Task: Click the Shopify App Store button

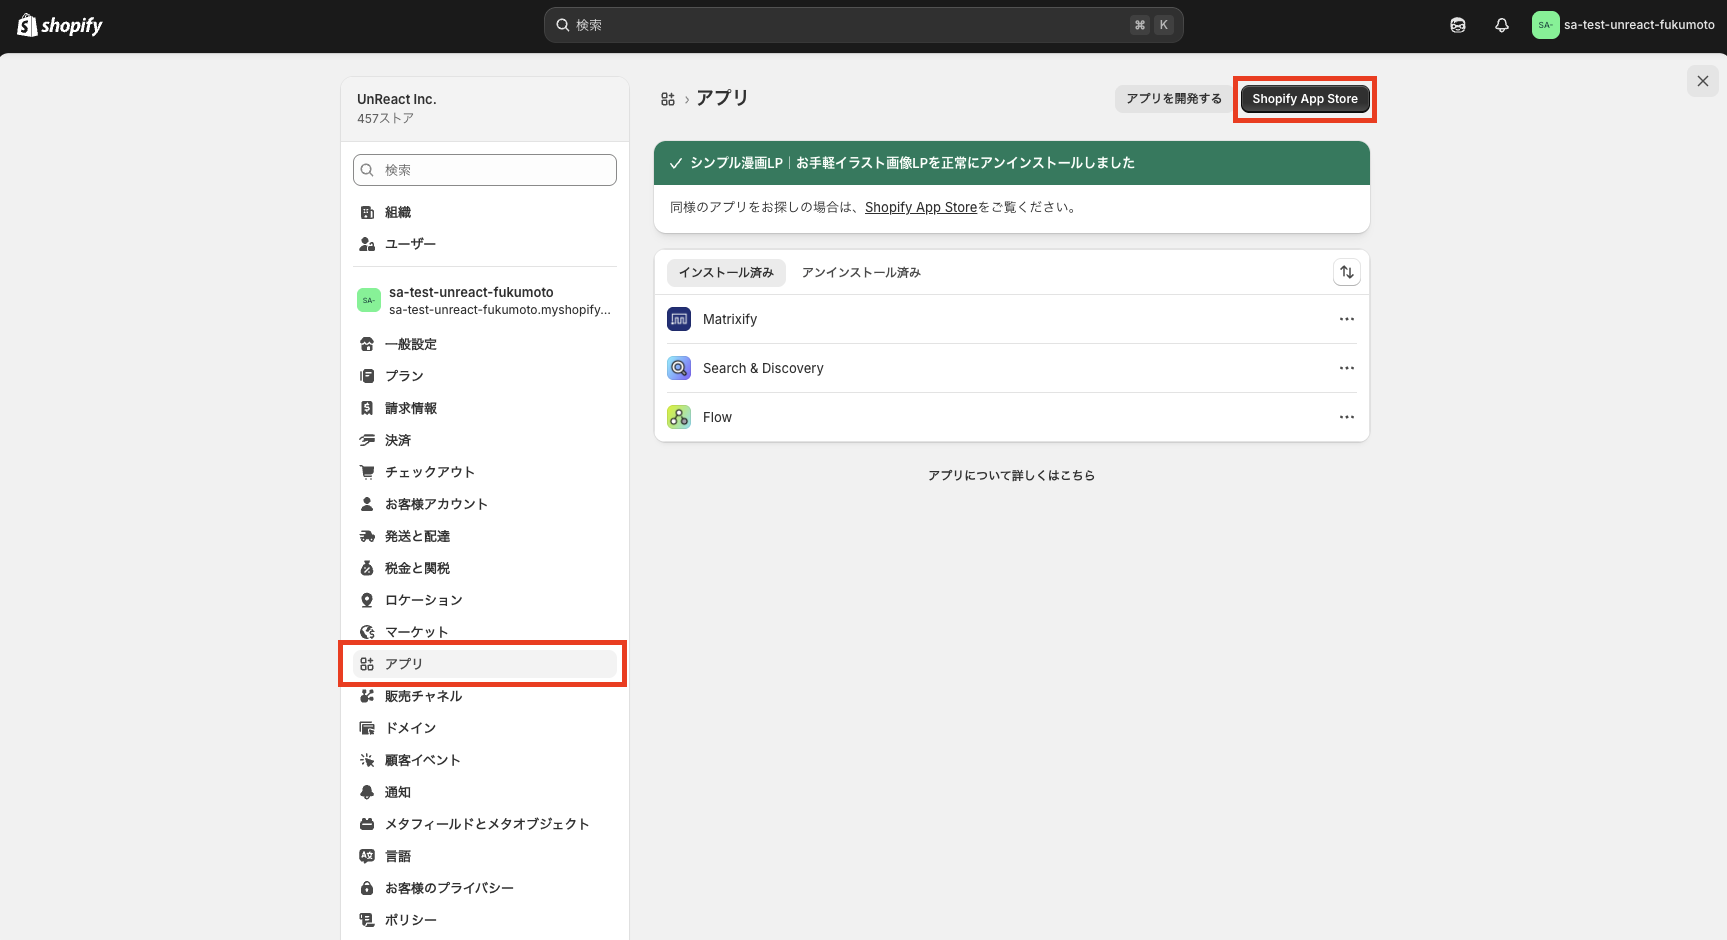Action: click(x=1305, y=99)
